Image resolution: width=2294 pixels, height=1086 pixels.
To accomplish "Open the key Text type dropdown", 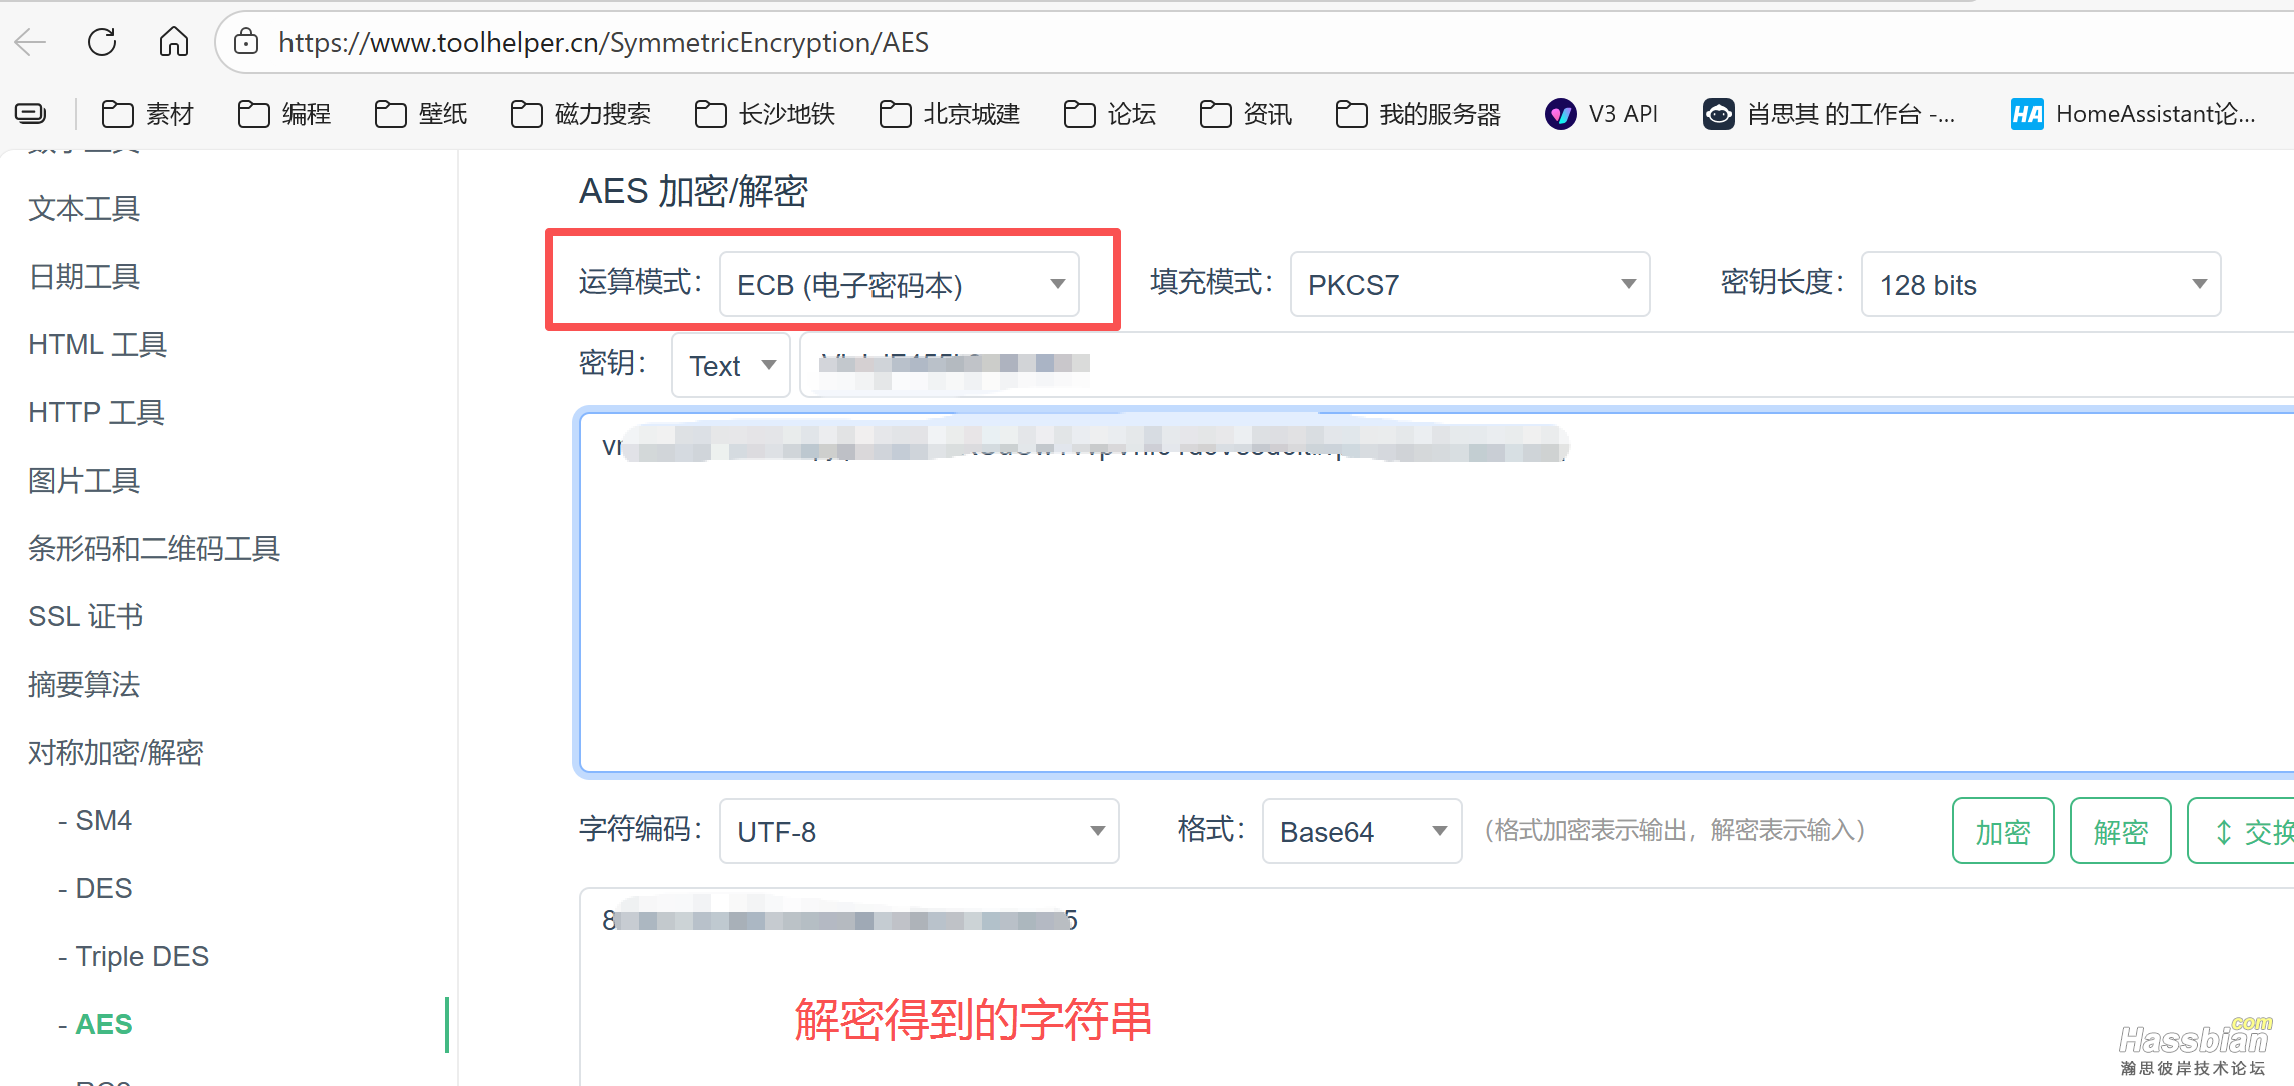I will (x=730, y=364).
